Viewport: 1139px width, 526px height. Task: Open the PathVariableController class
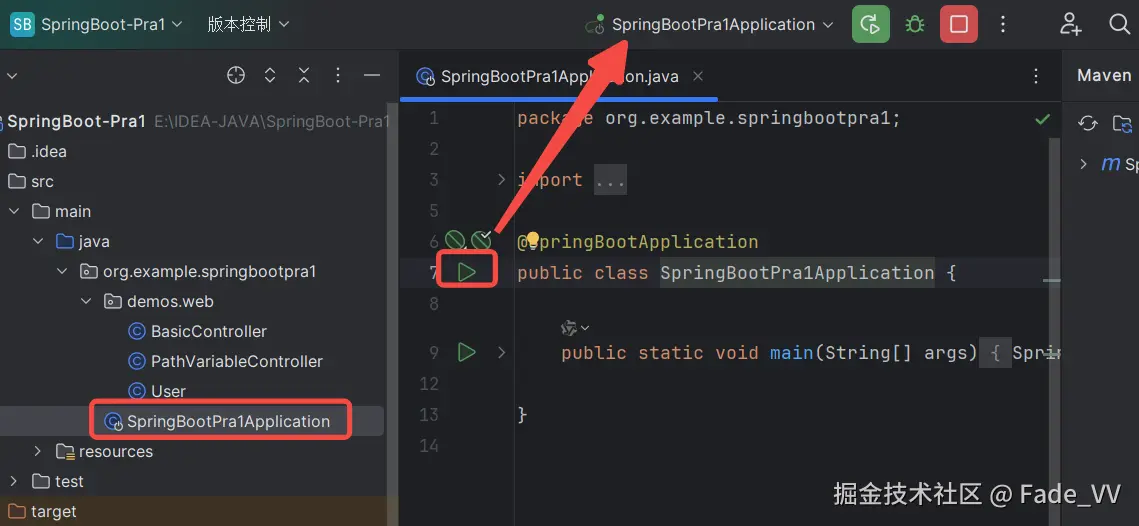click(225, 361)
